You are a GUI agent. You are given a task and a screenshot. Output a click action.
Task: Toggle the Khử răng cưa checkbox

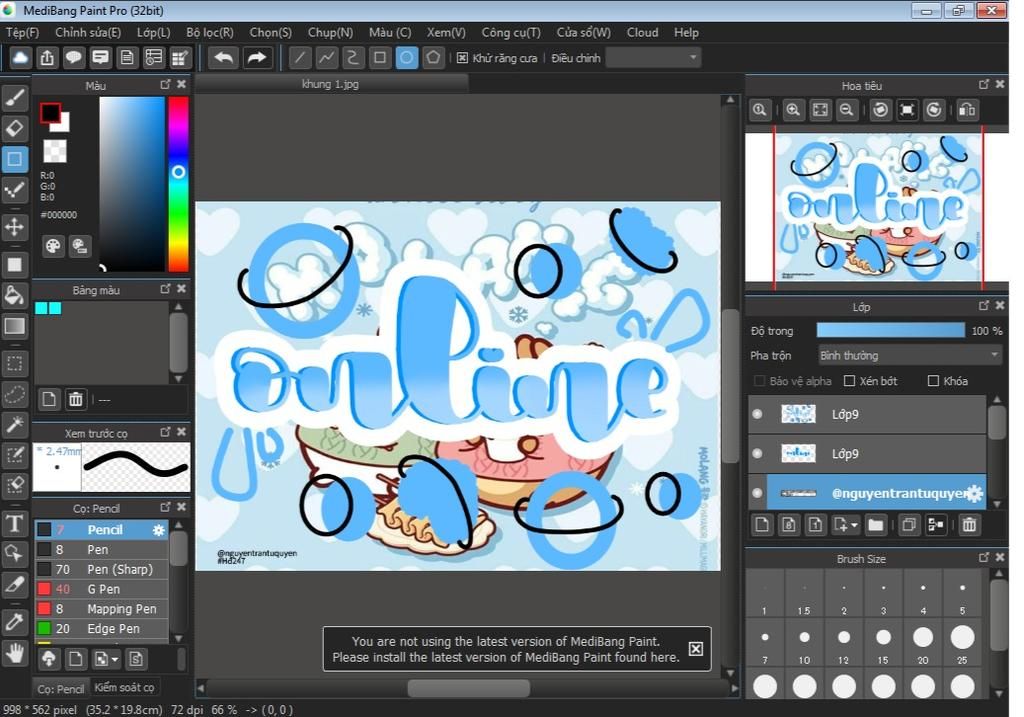pos(462,58)
